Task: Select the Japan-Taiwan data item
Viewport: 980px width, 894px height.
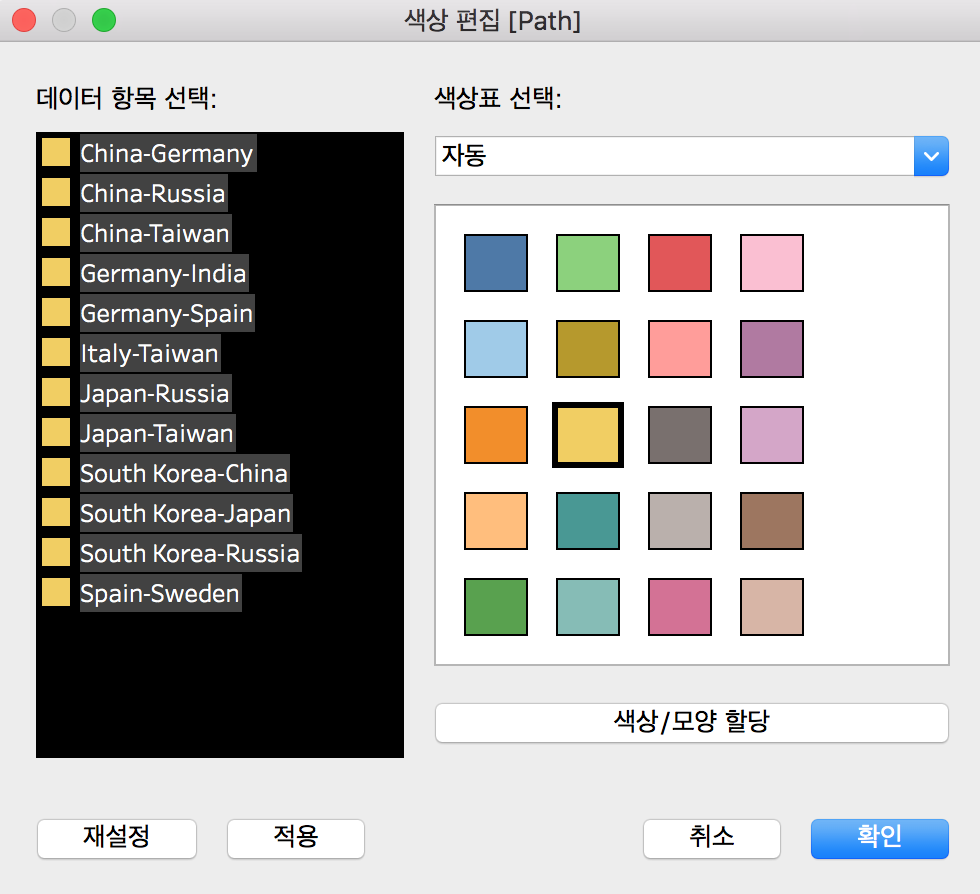Action: click(x=157, y=433)
